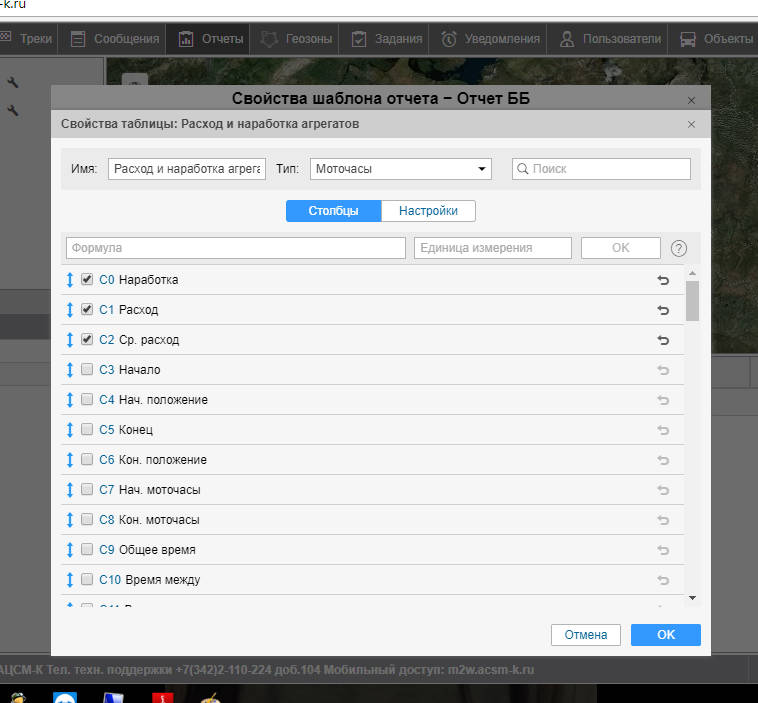Enable the Нач. положение column checkbox
The height and width of the screenshot is (703, 758).
[87, 400]
